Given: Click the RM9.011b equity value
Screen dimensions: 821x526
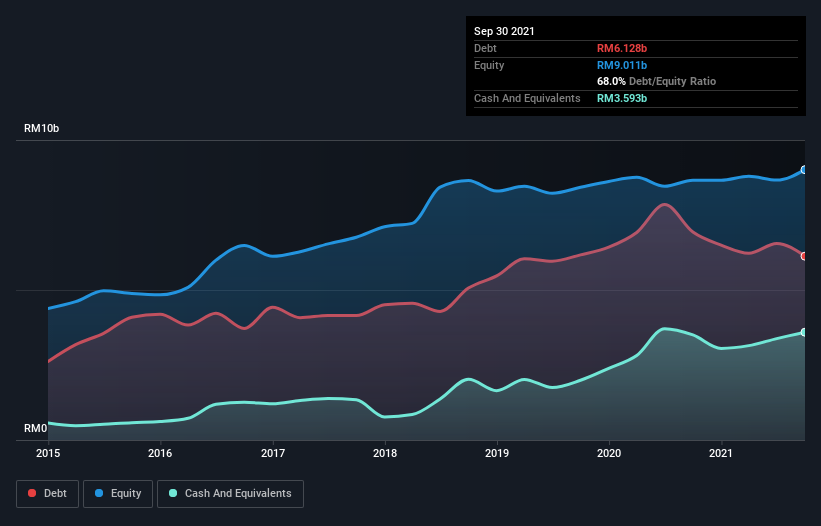Looking at the screenshot, I should (622, 65).
